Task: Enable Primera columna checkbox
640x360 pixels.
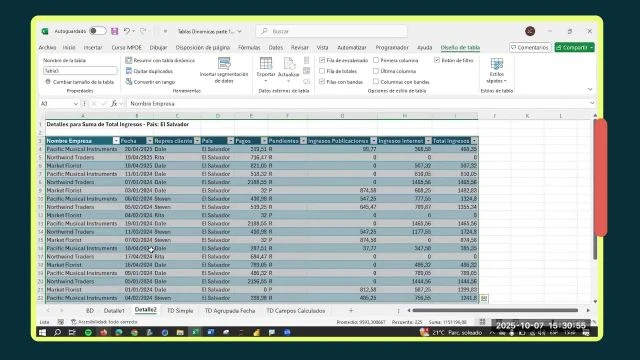Action: click(376, 60)
